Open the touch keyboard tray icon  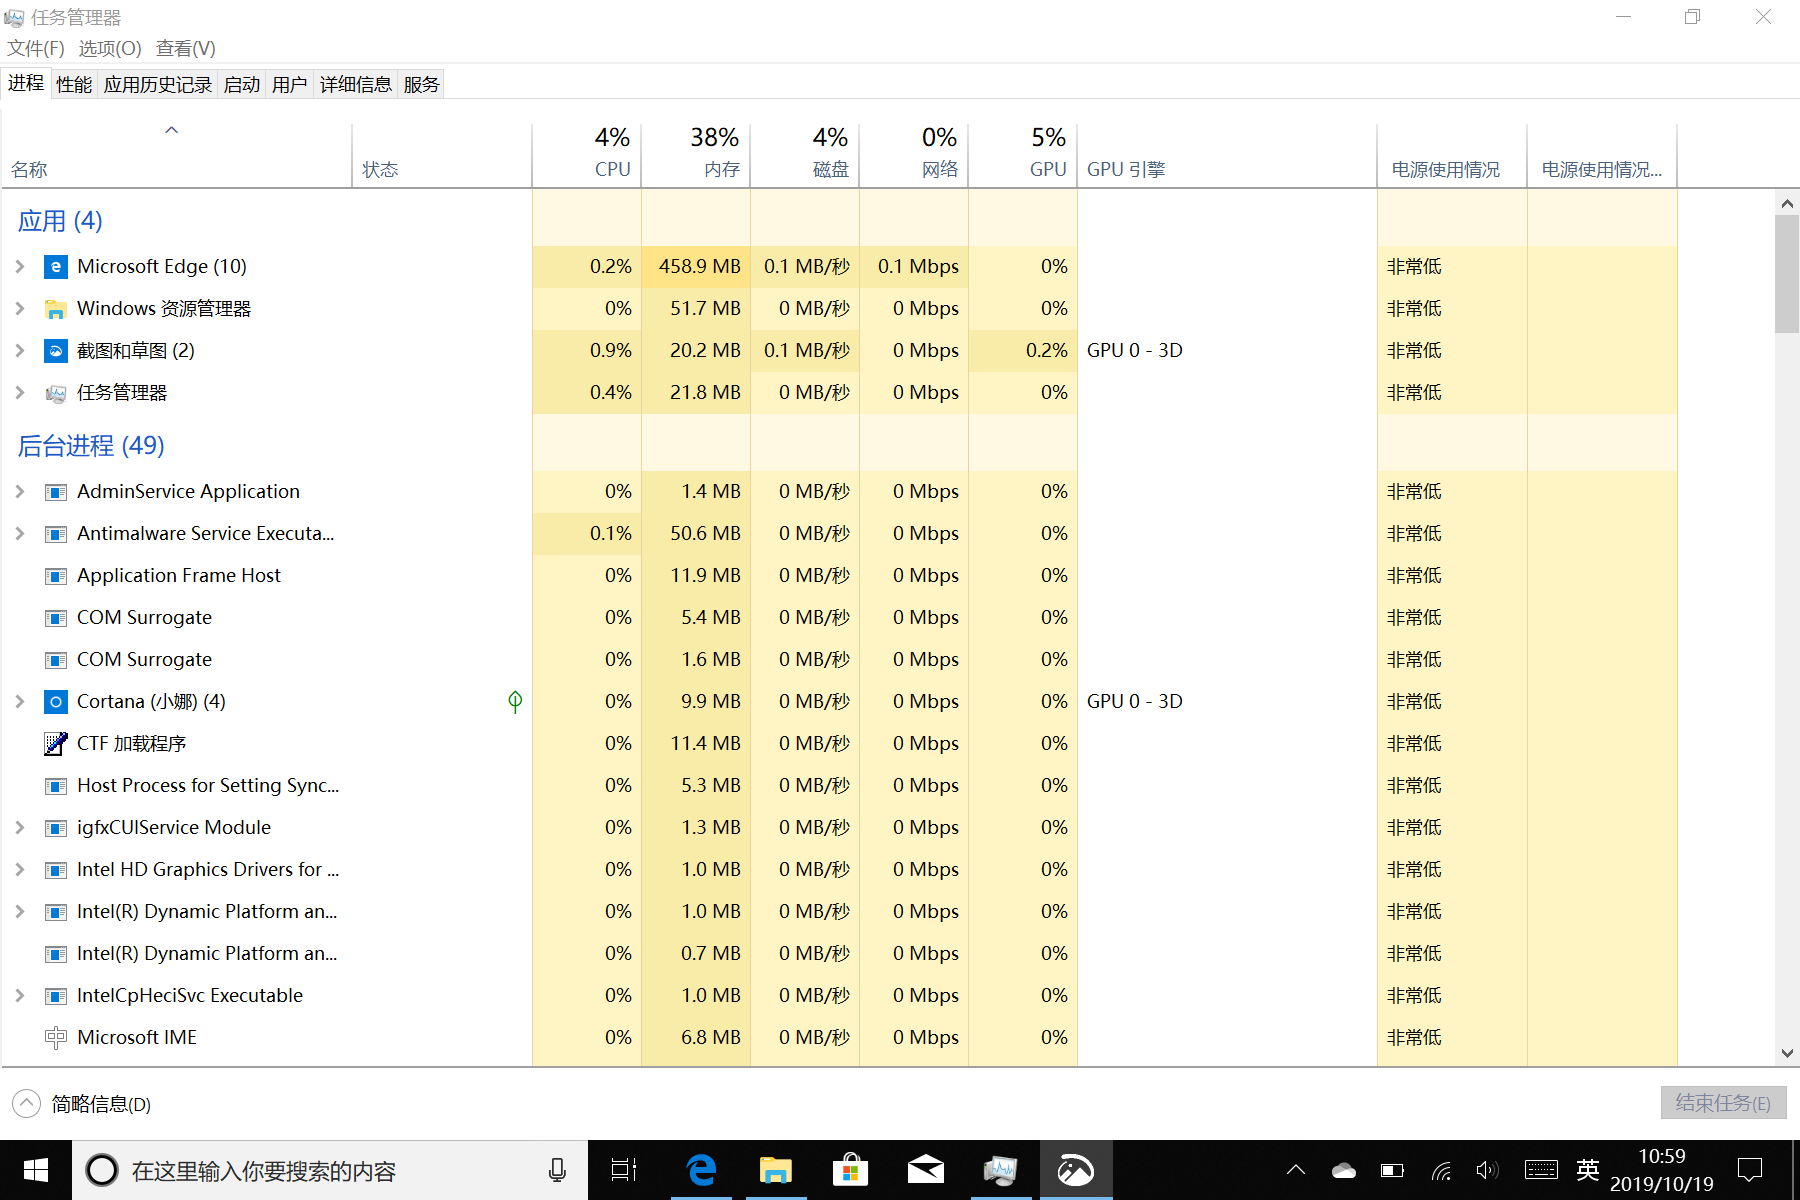click(x=1541, y=1170)
